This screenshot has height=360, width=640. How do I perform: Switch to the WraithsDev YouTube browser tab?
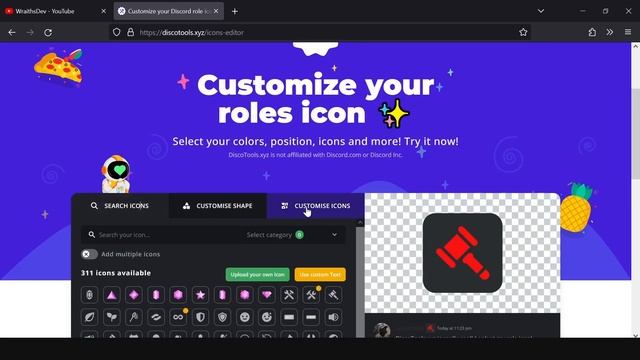(x=54, y=11)
